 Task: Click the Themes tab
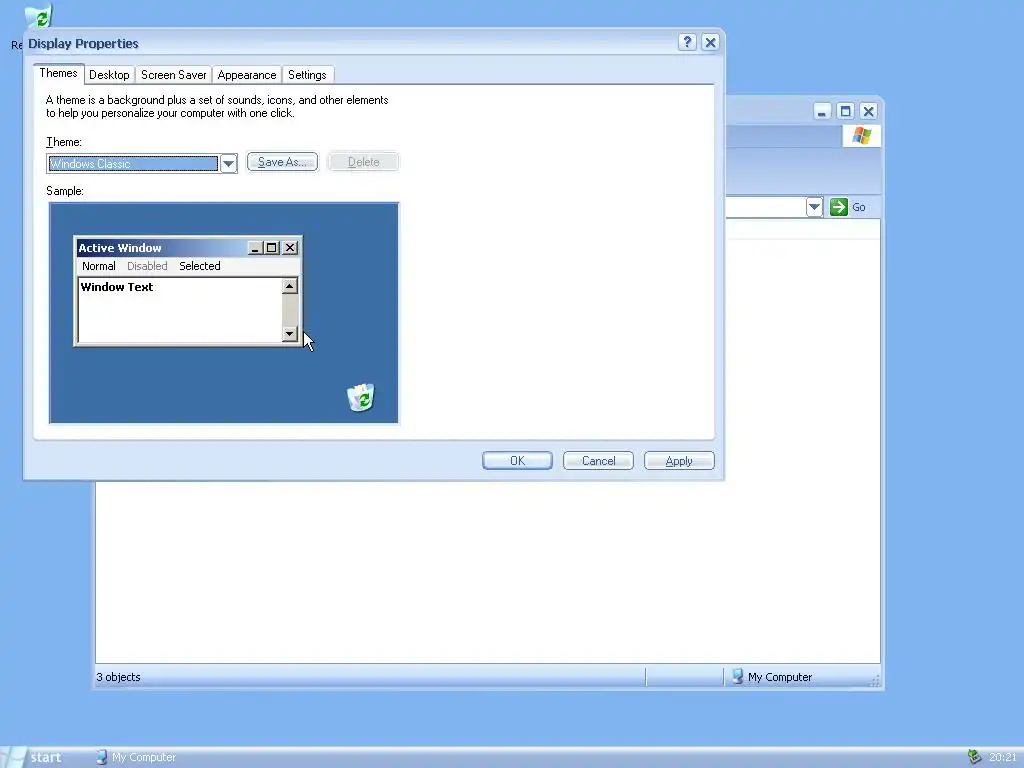coord(59,73)
